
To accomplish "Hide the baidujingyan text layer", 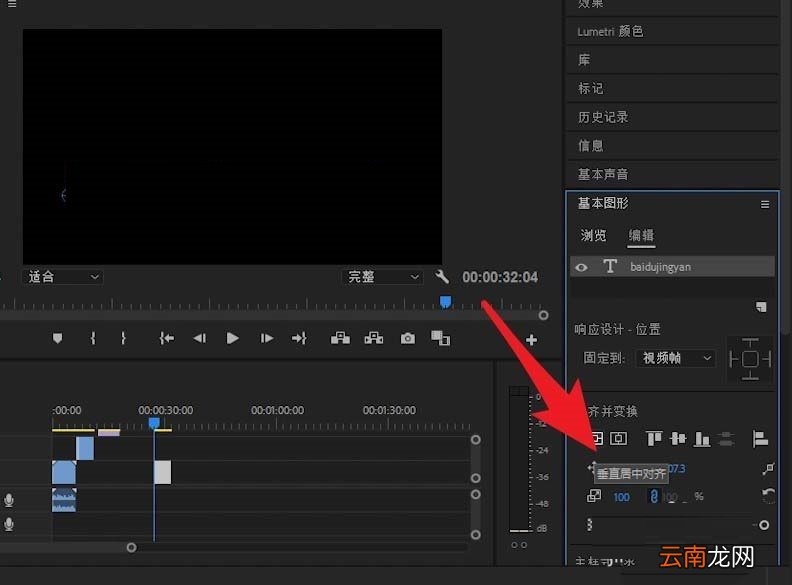I will [581, 267].
